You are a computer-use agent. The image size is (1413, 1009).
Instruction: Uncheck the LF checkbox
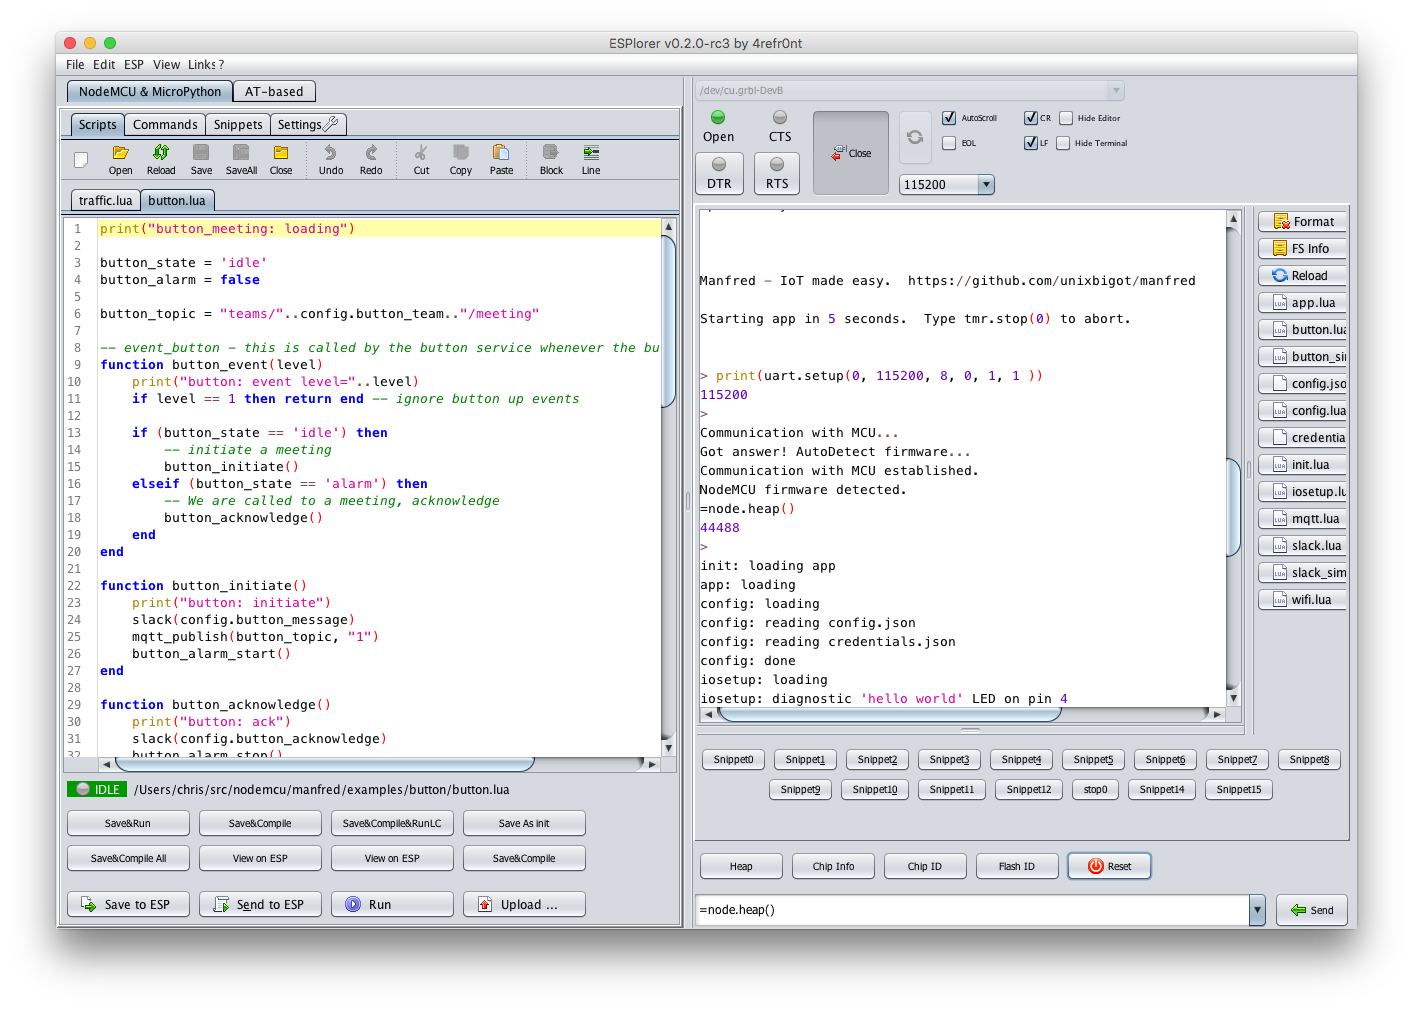click(1030, 143)
